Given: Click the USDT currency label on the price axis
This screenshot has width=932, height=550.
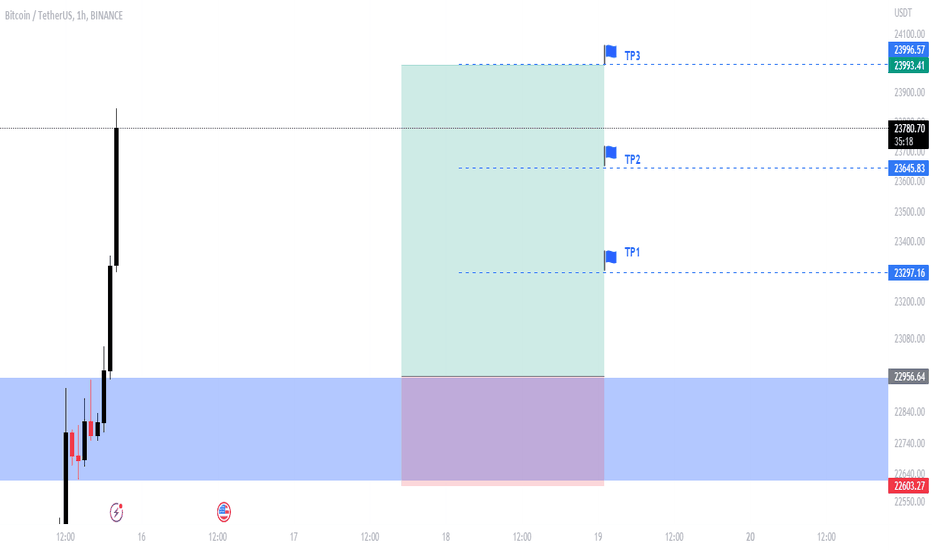Looking at the screenshot, I should pyautogui.click(x=903, y=13).
